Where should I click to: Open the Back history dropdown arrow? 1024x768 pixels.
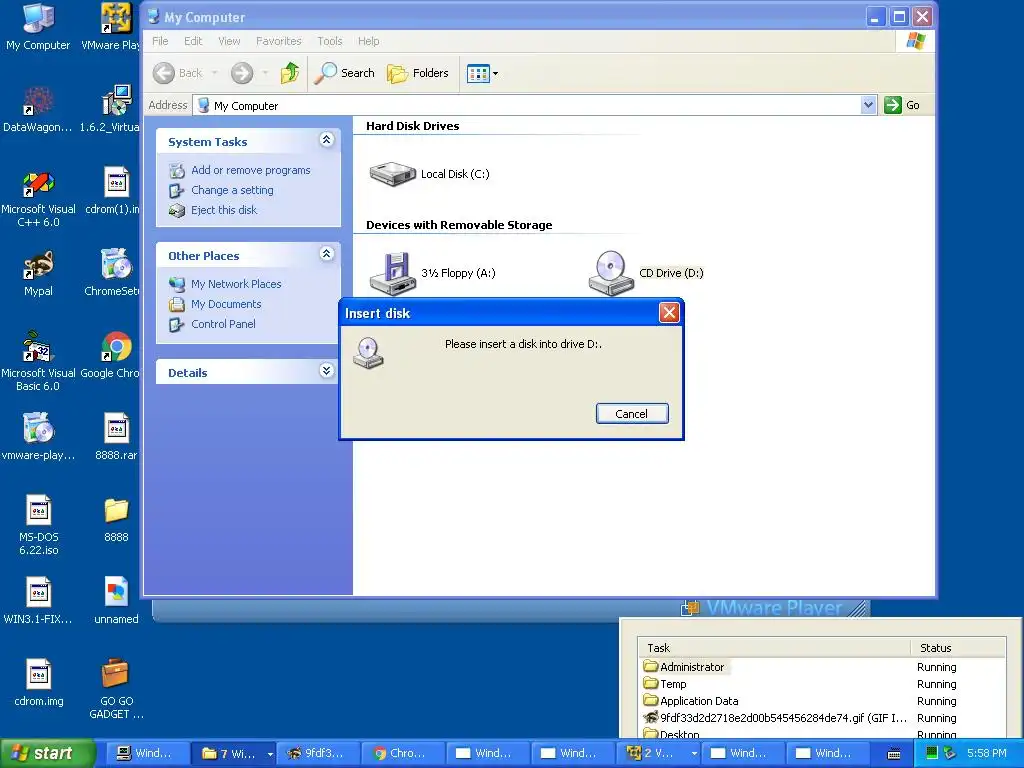[x=215, y=73]
